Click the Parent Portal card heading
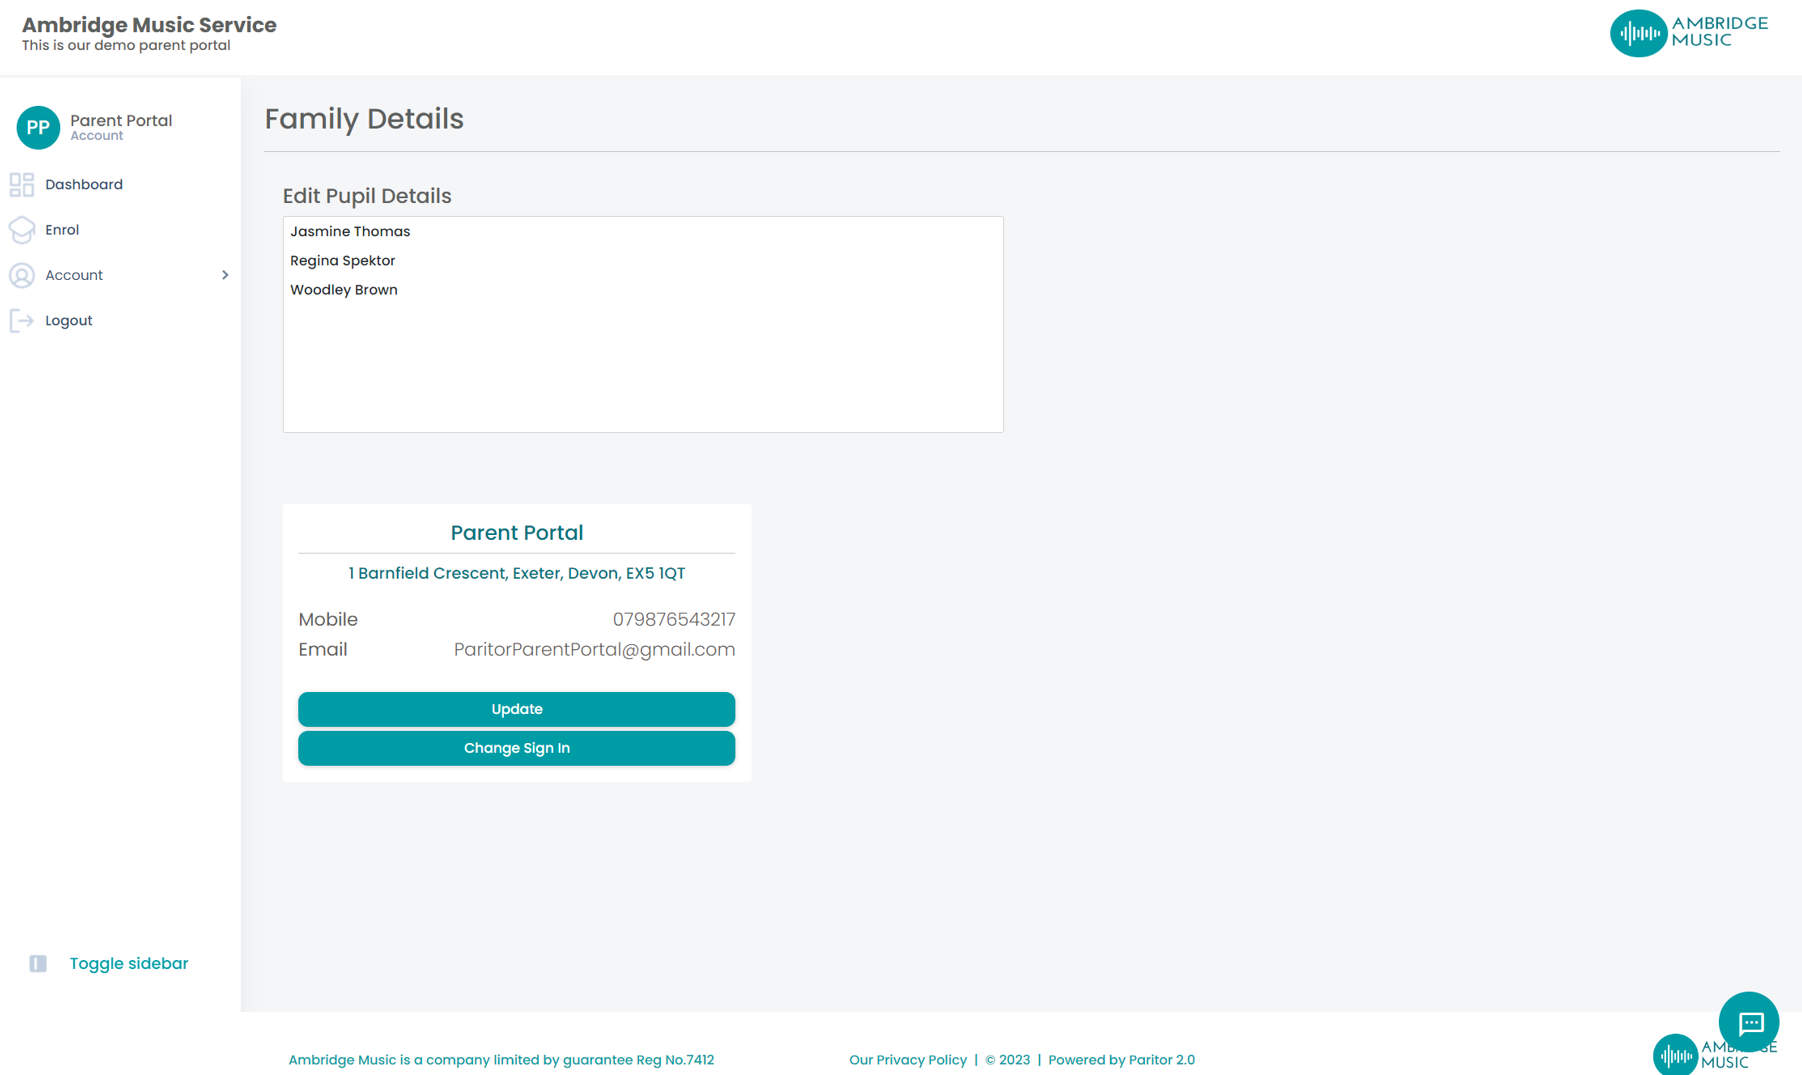Image resolution: width=1802 pixels, height=1075 pixels. coord(516,533)
